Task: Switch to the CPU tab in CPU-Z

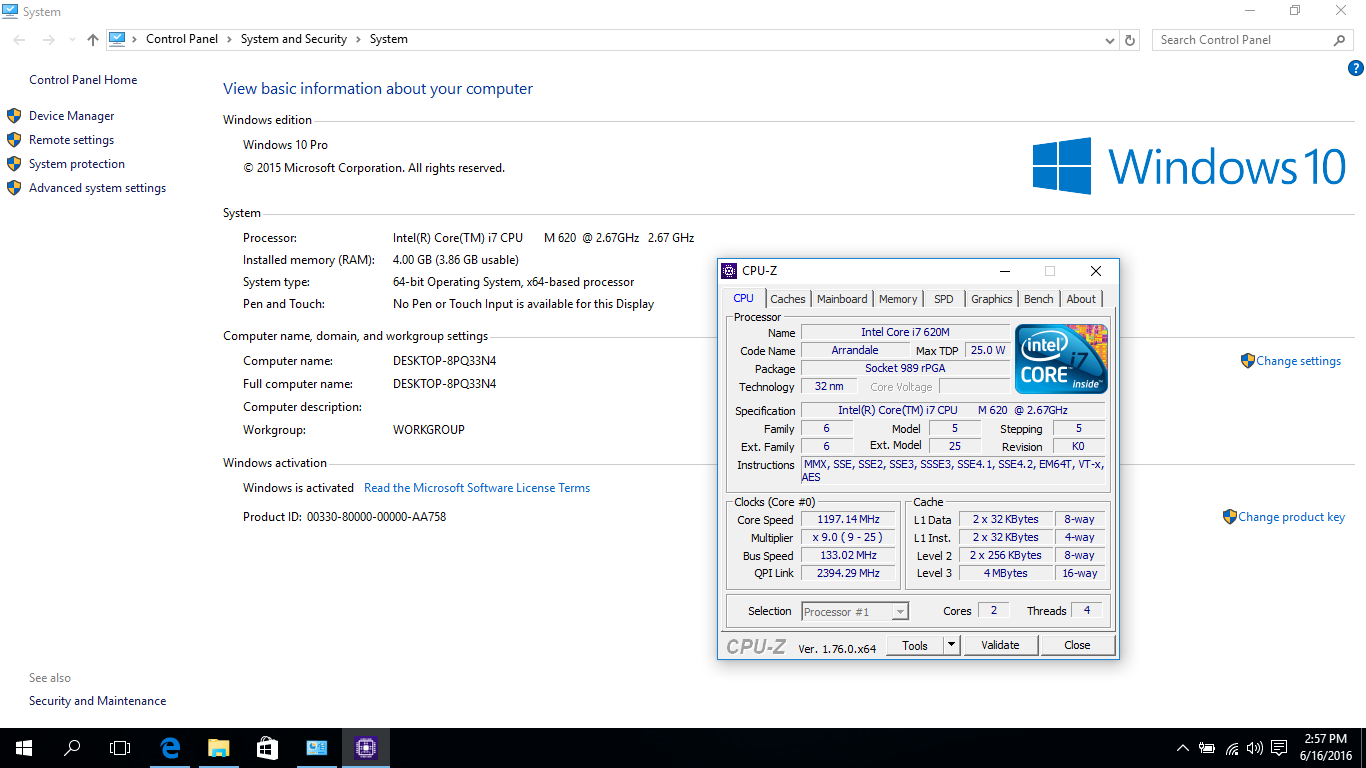Action: click(x=743, y=298)
